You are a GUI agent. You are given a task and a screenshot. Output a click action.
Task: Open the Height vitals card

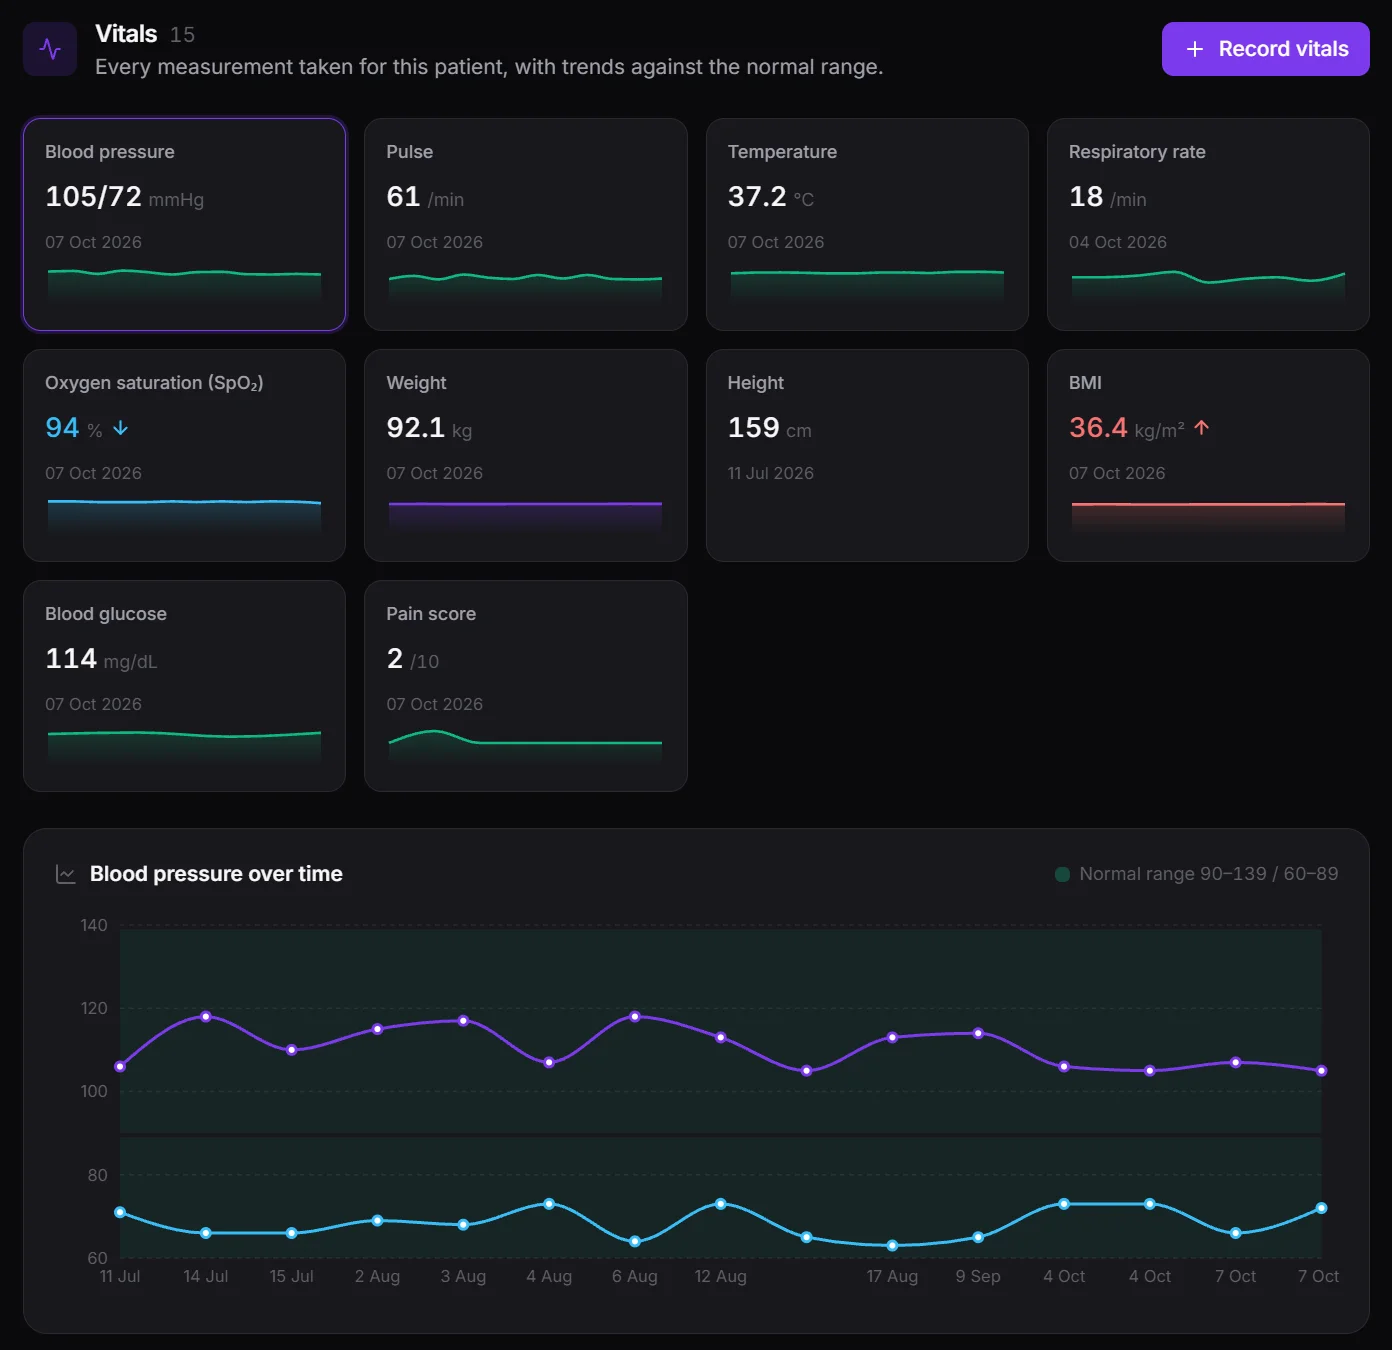[x=867, y=455]
